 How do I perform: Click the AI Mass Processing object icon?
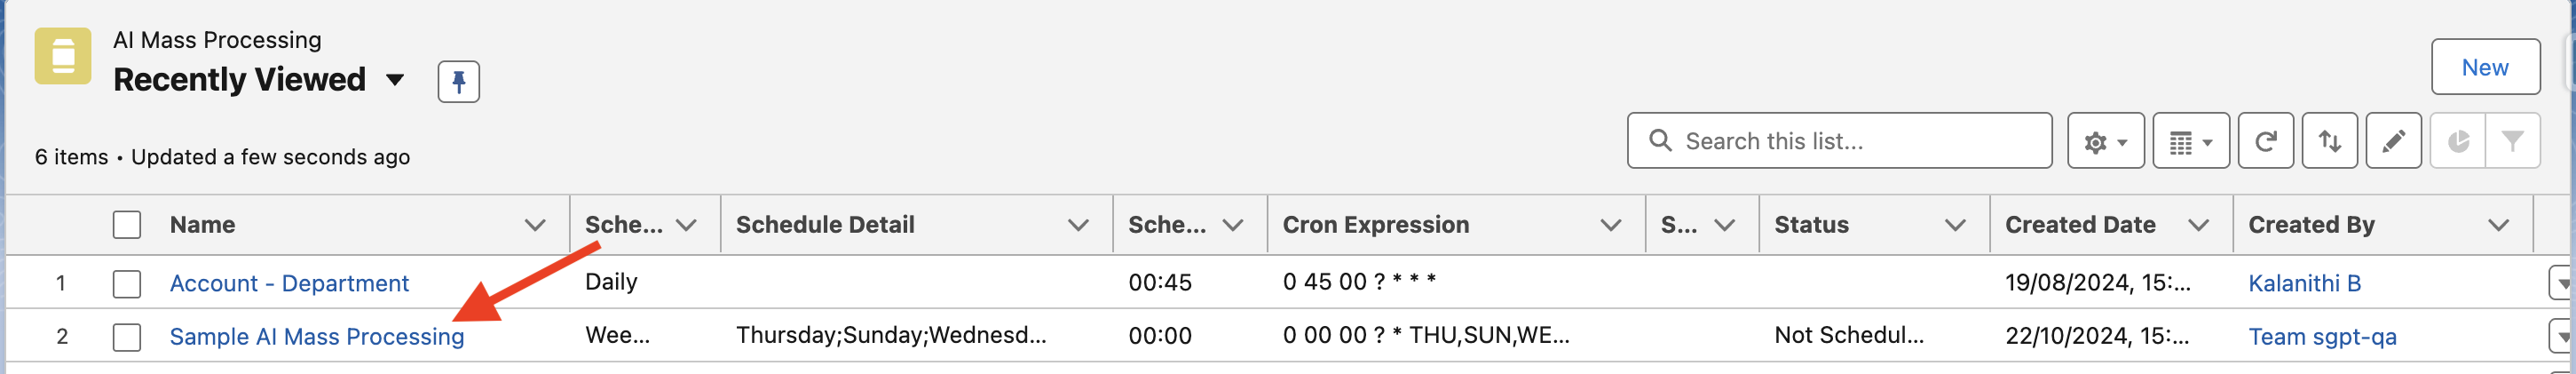click(63, 56)
